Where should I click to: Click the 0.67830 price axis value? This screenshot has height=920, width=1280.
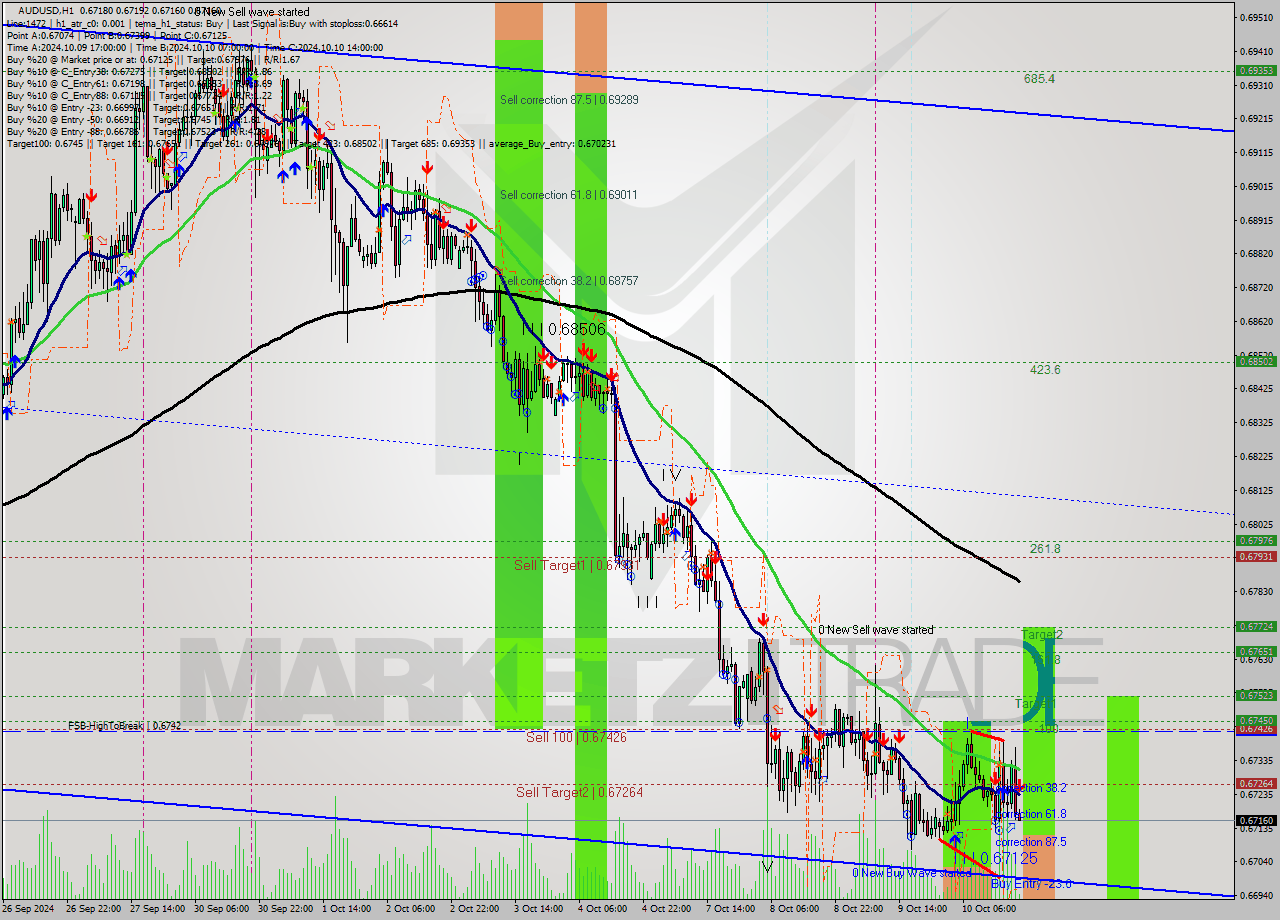(1256, 592)
